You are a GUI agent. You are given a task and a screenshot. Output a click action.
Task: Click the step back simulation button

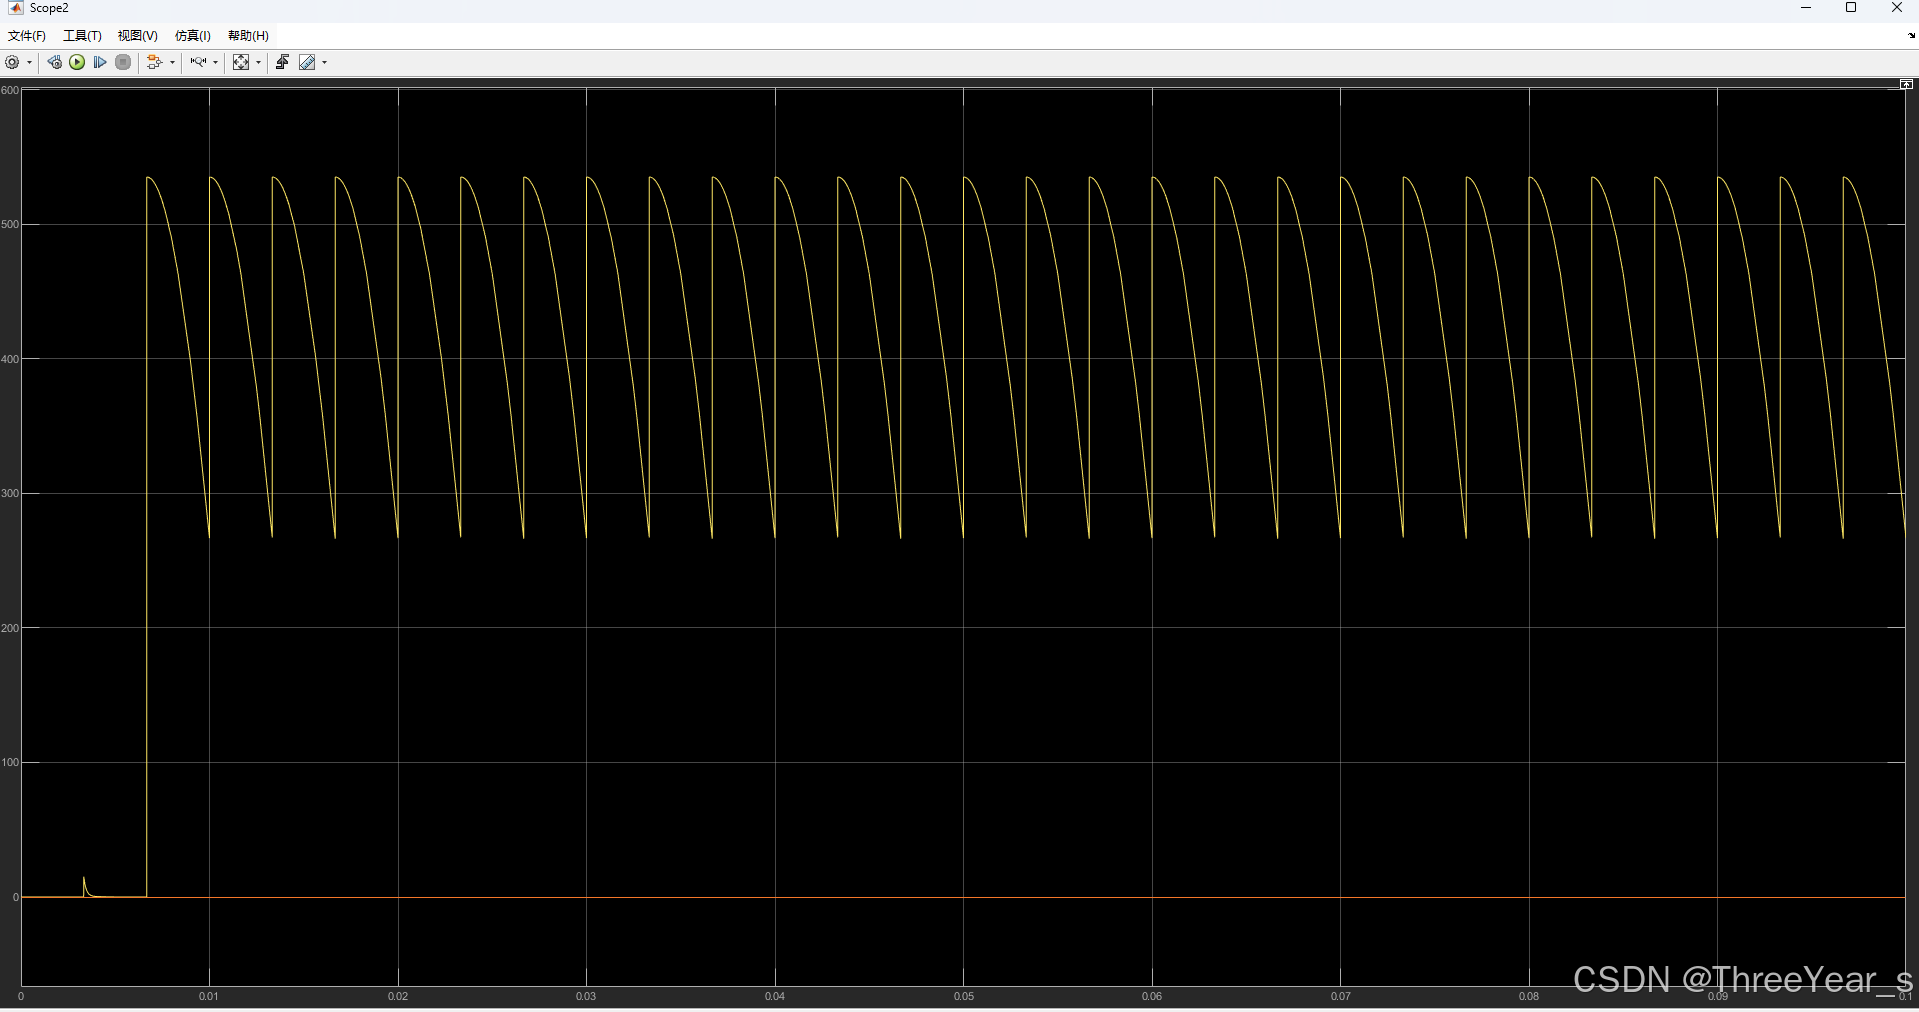click(x=54, y=62)
